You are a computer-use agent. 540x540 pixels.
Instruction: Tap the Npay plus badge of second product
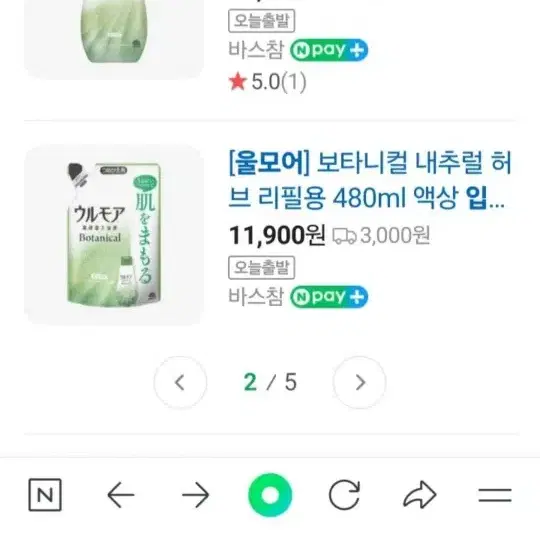329,297
